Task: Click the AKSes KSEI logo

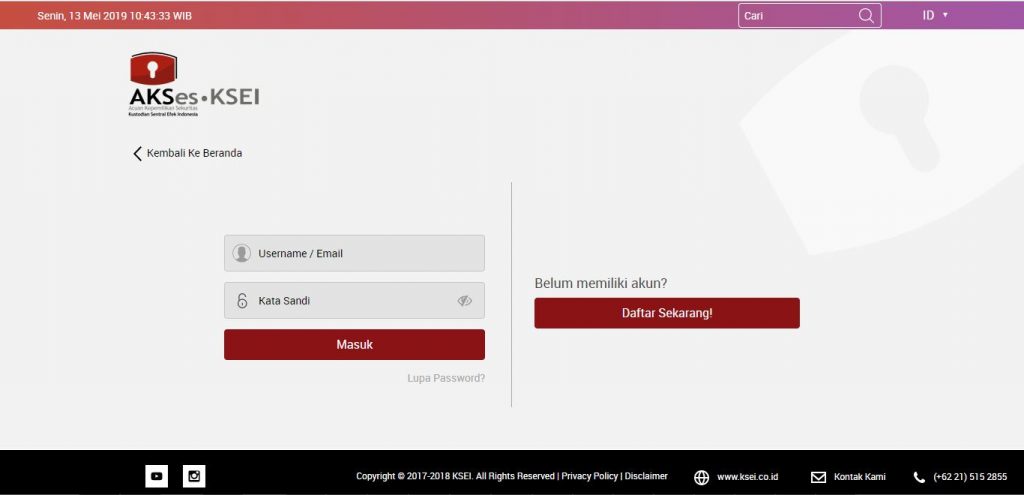Action: (x=193, y=85)
